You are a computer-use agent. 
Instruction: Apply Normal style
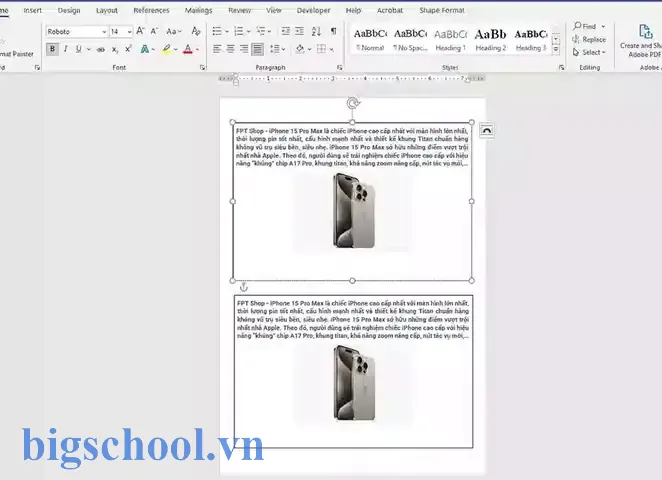tap(370, 39)
